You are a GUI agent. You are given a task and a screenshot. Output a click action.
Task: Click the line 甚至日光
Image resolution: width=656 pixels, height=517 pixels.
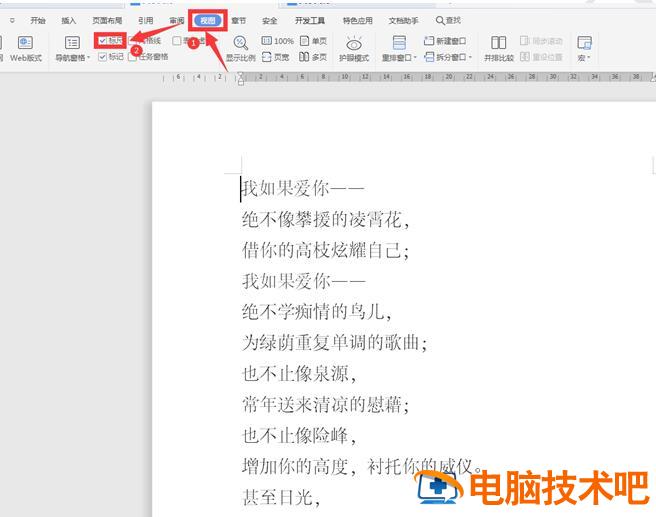(x=282, y=497)
